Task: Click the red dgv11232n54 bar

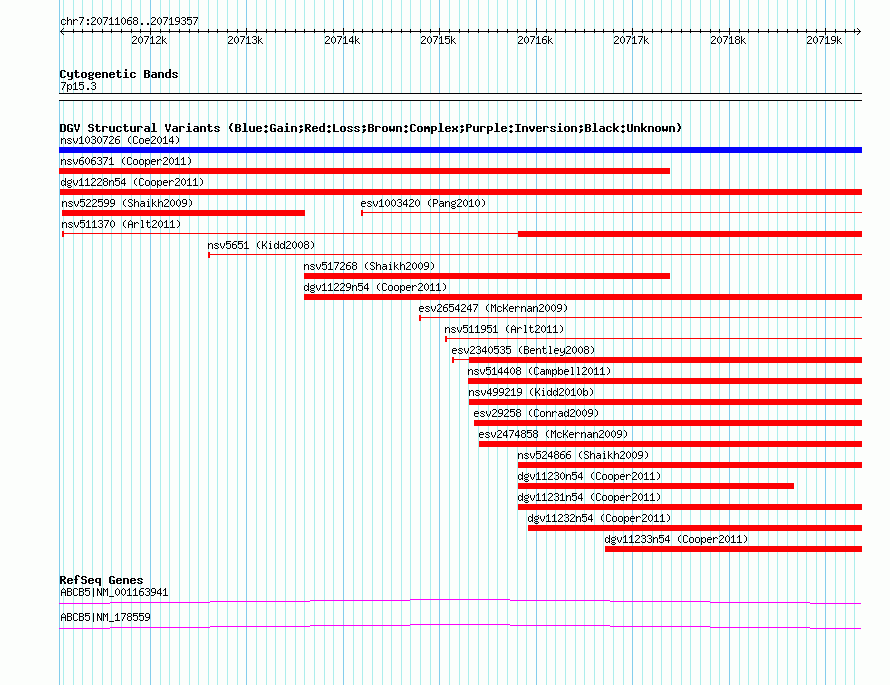Action: [695, 528]
